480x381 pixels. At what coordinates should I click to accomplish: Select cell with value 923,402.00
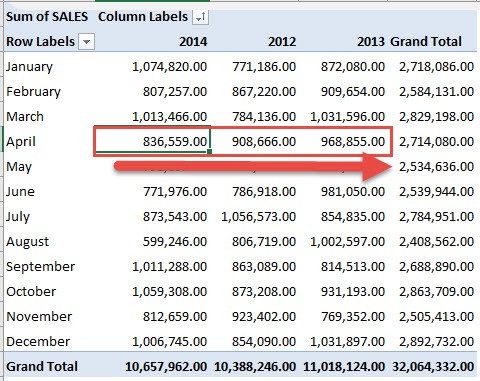coord(264,317)
